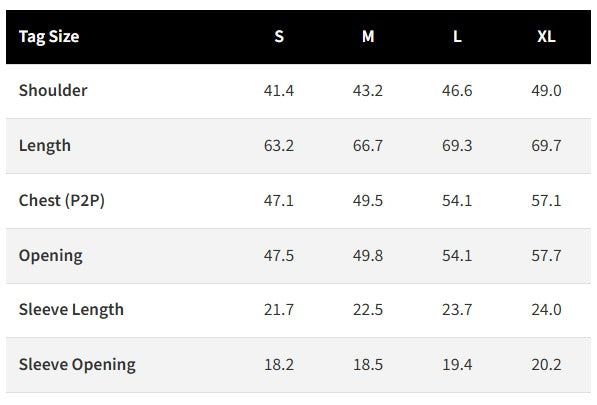The image size is (597, 405).
Task: Click Chest value 57.1 for size XL
Action: [x=546, y=201]
